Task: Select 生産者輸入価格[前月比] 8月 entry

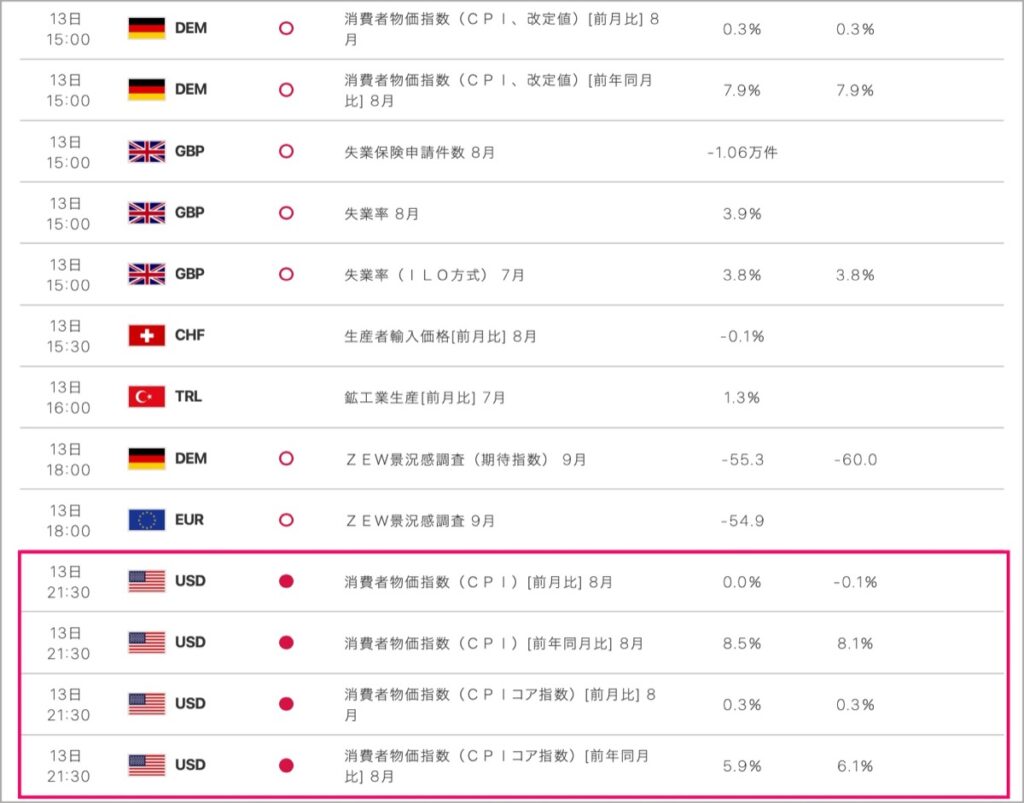Action: click(440, 336)
